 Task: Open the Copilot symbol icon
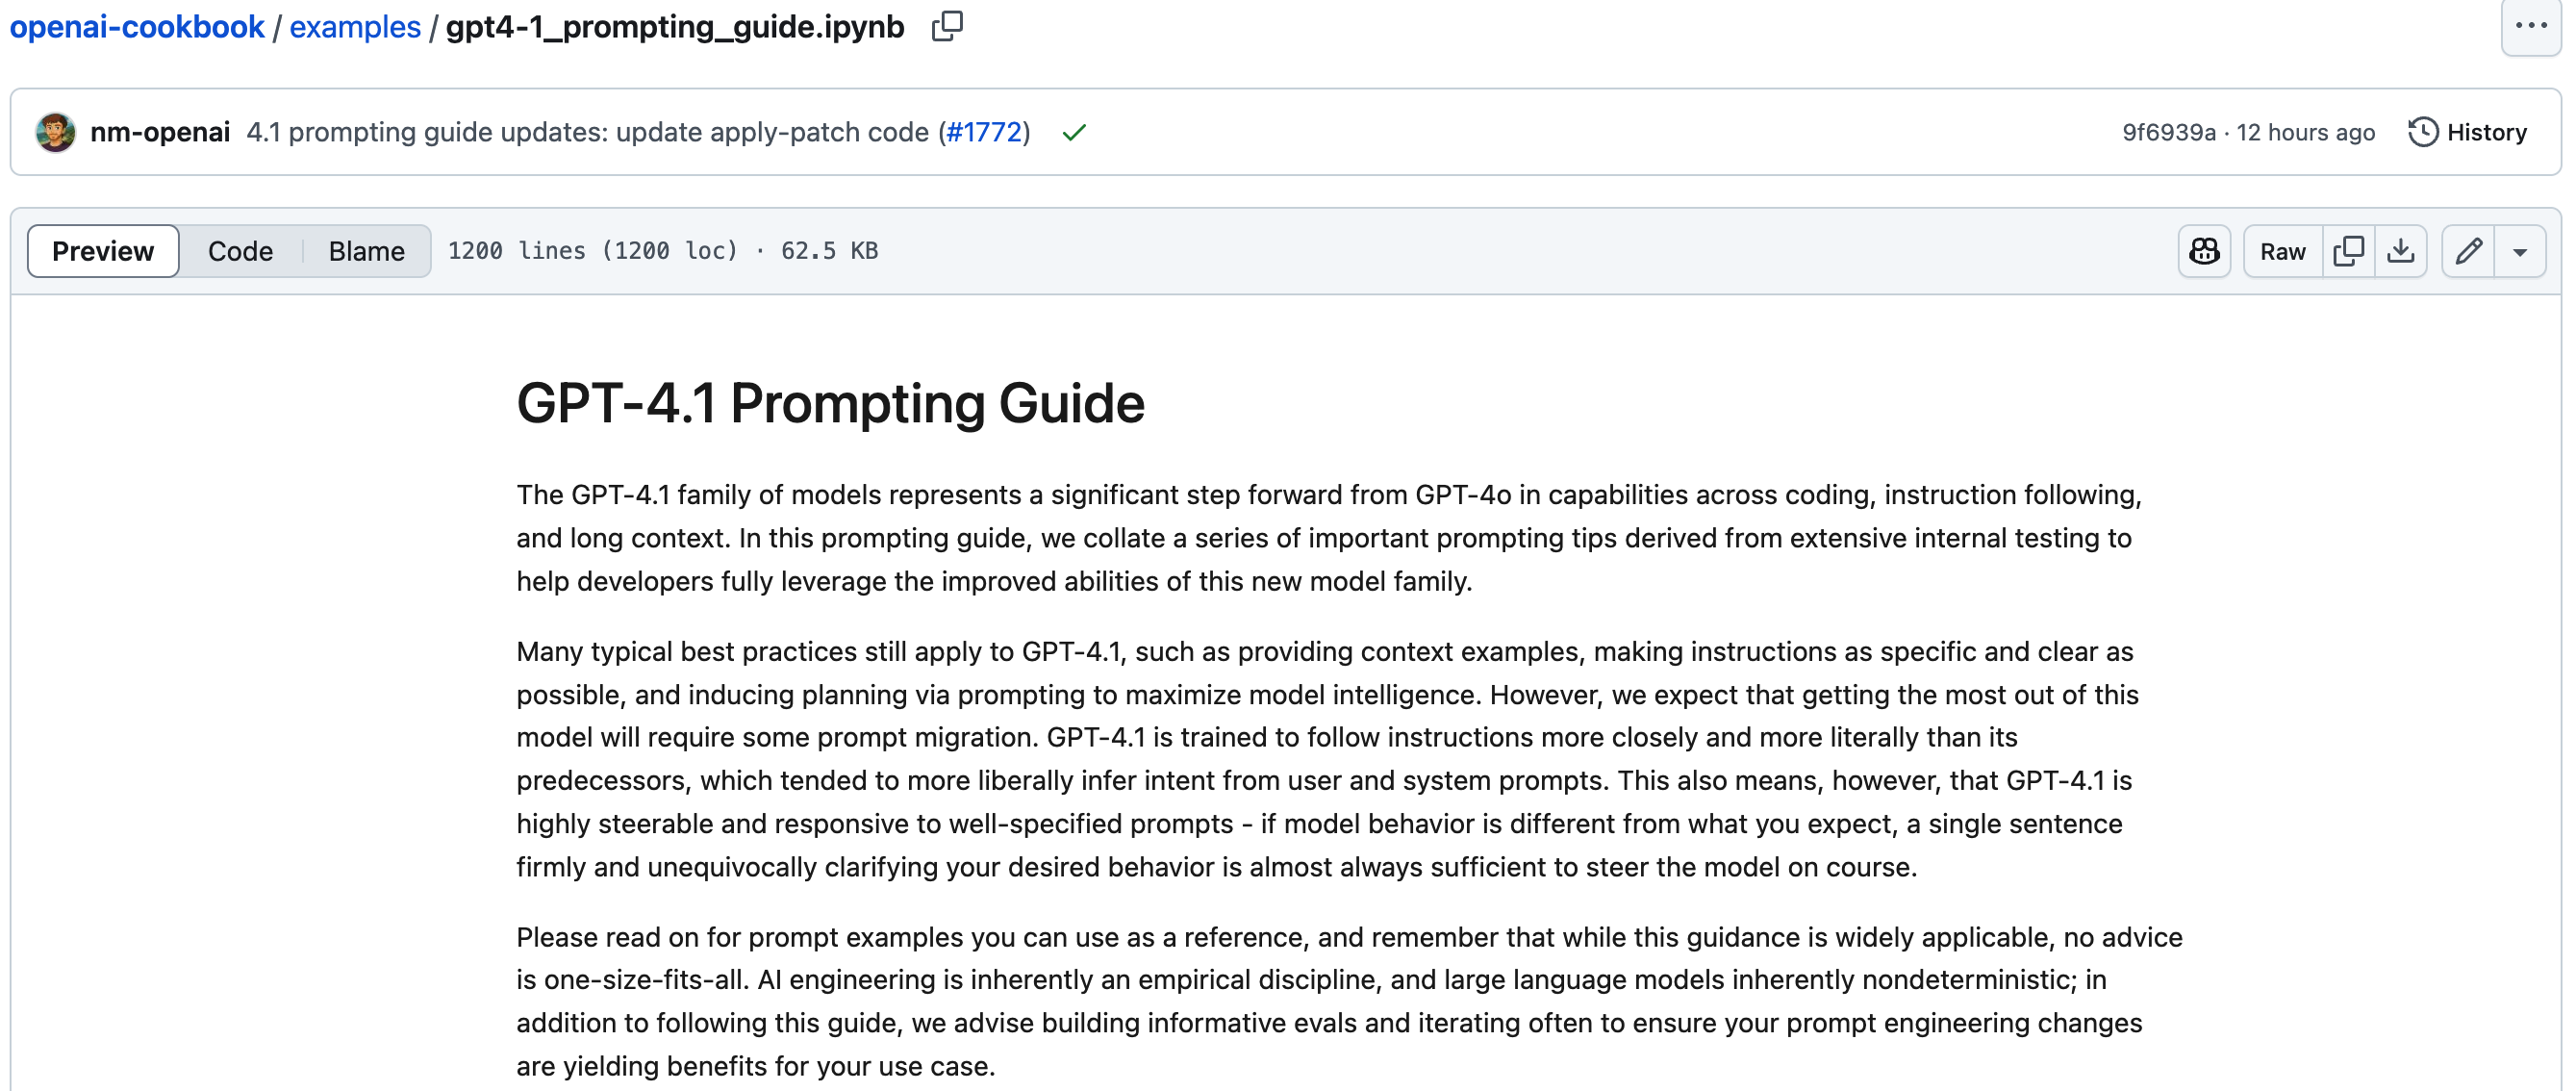pyautogui.click(x=2203, y=251)
